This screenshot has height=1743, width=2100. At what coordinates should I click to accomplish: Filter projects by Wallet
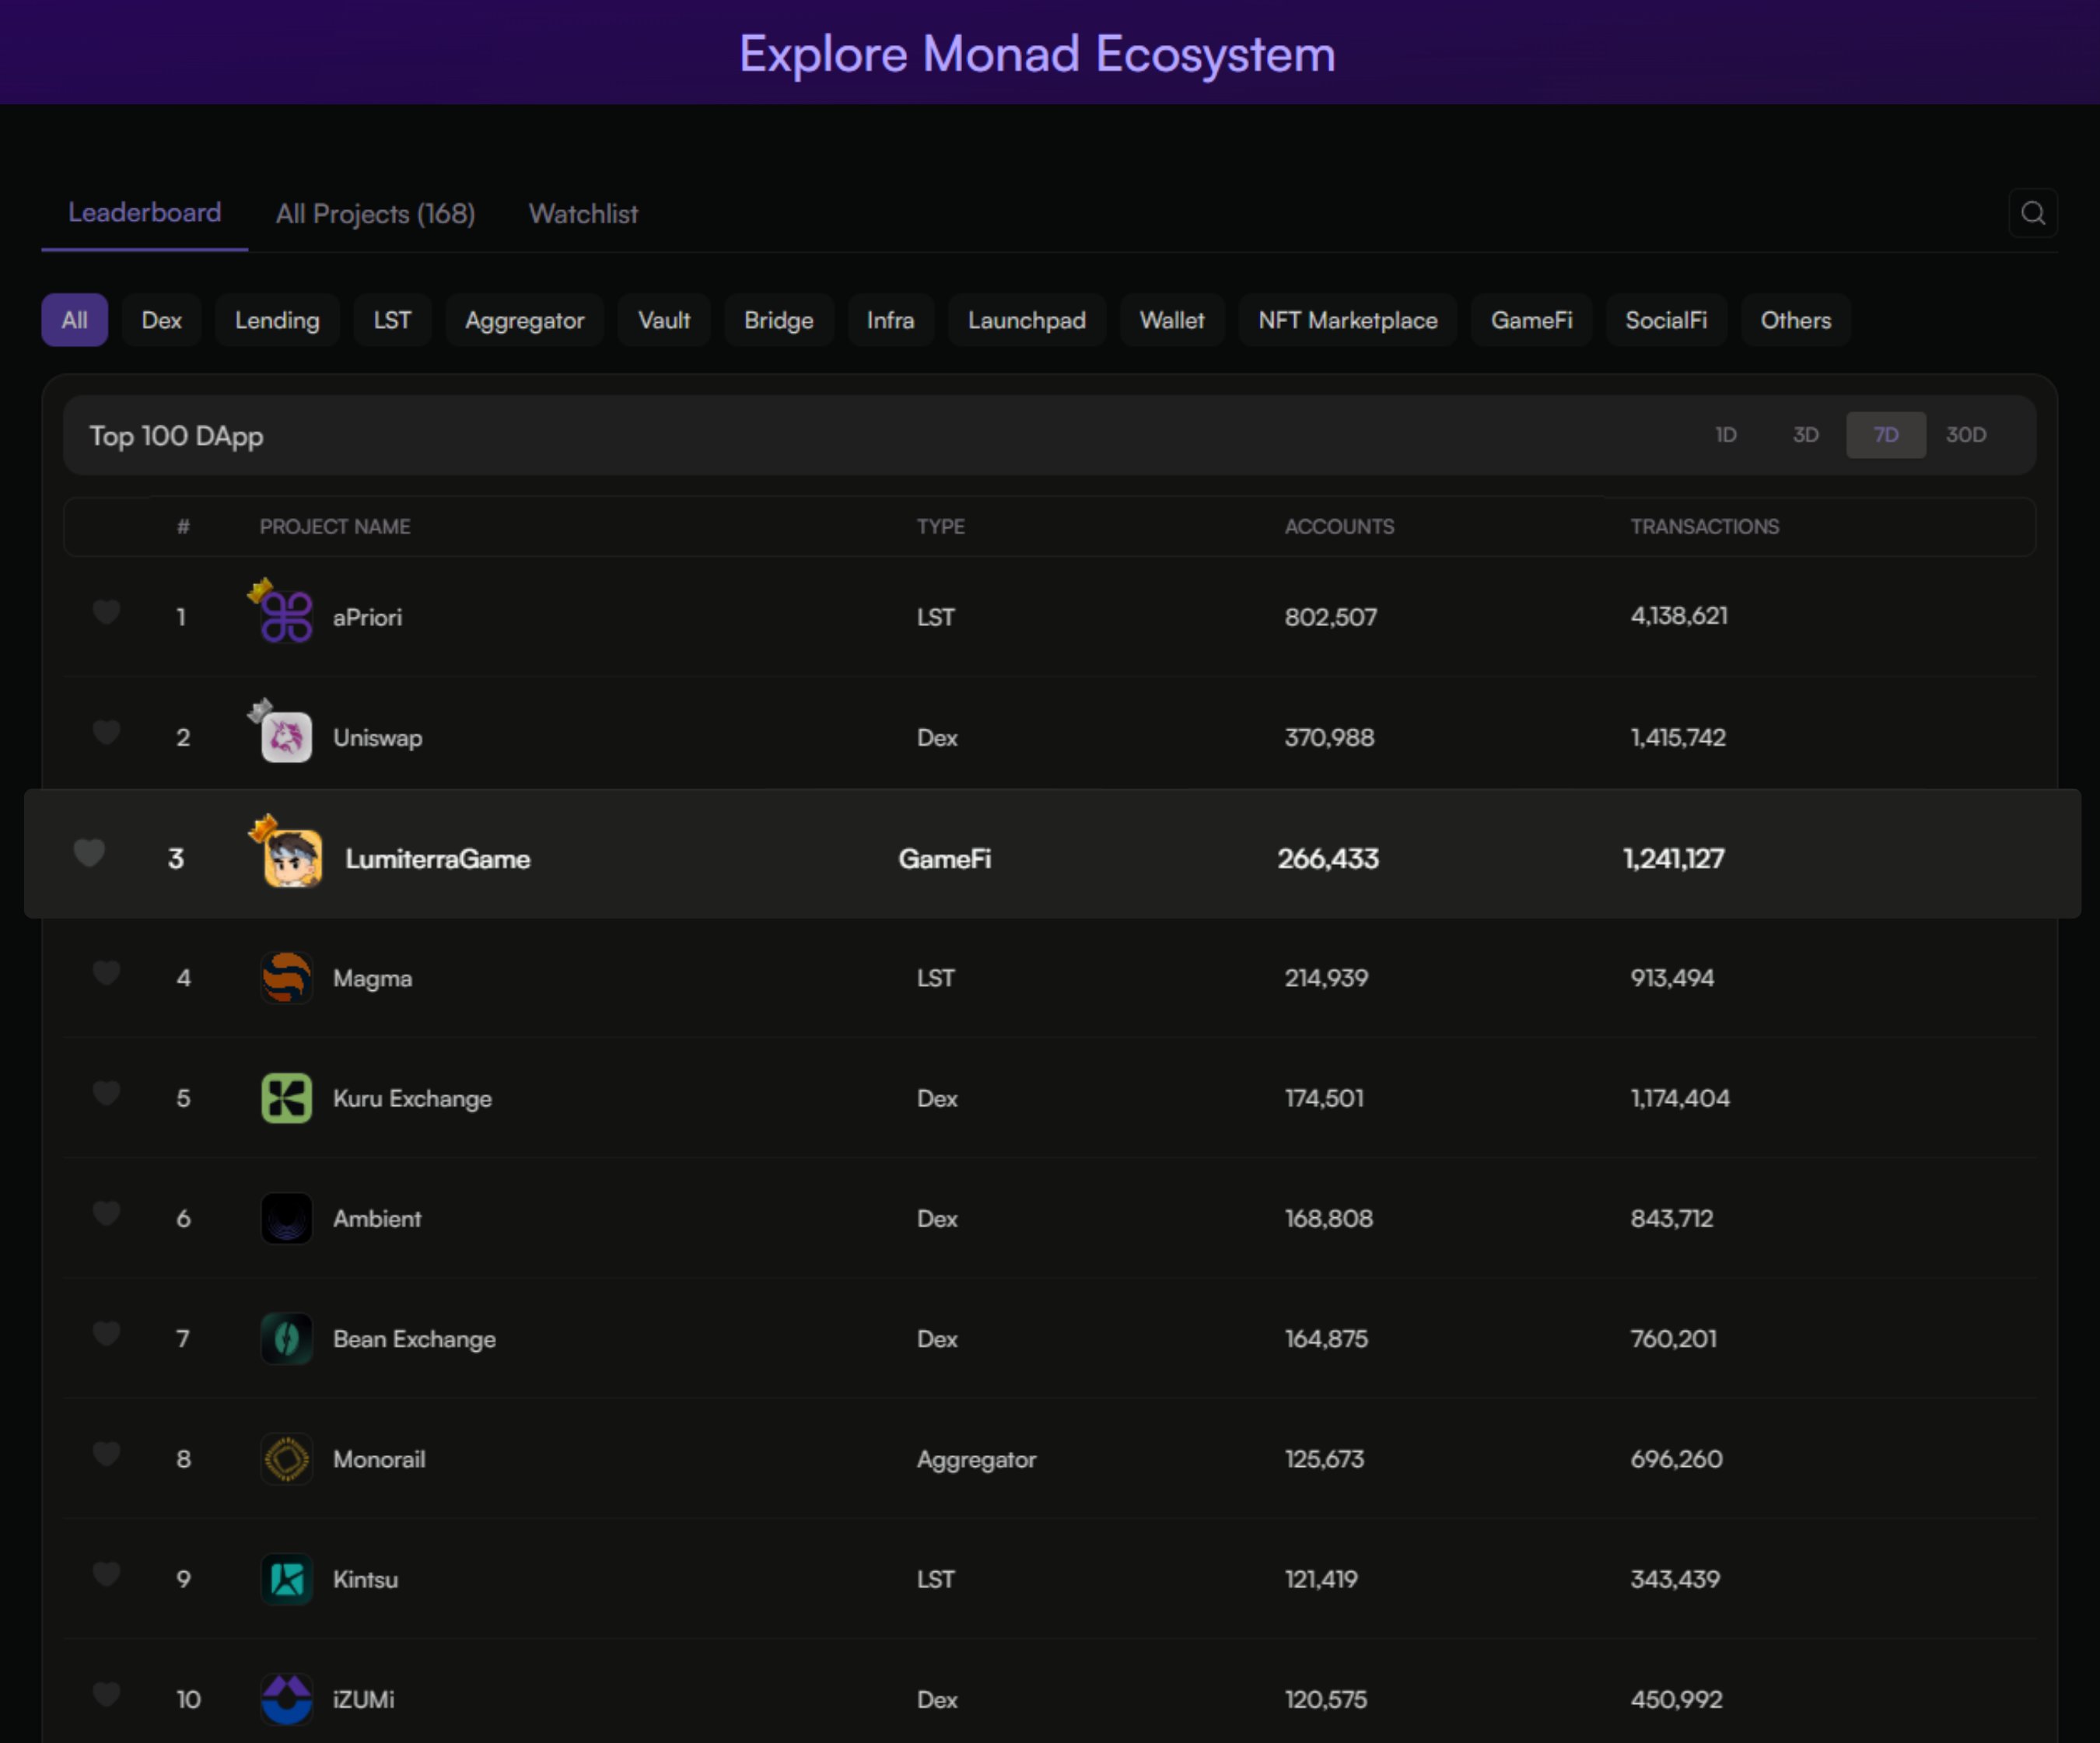[1172, 320]
